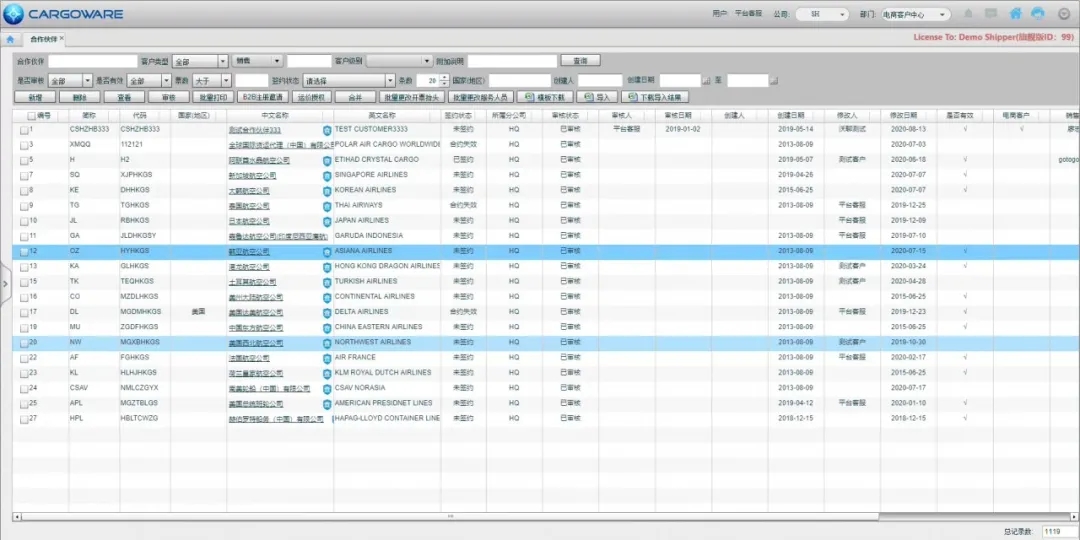Click the blue circular icon beside home

pyautogui.click(x=1038, y=14)
